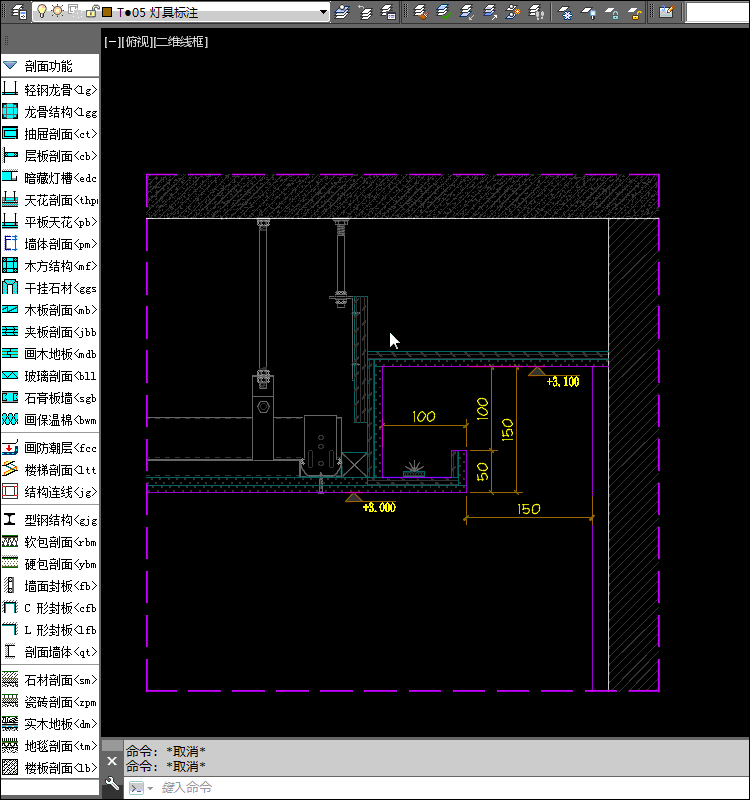Click Change to Current Layer icon
The width and height of the screenshot is (750, 800).
pos(444,12)
